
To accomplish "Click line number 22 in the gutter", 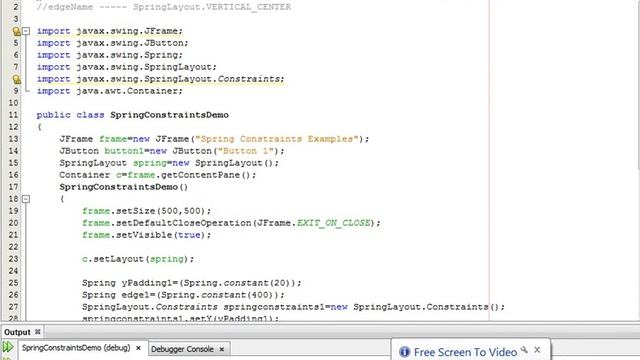I will (x=13, y=247).
